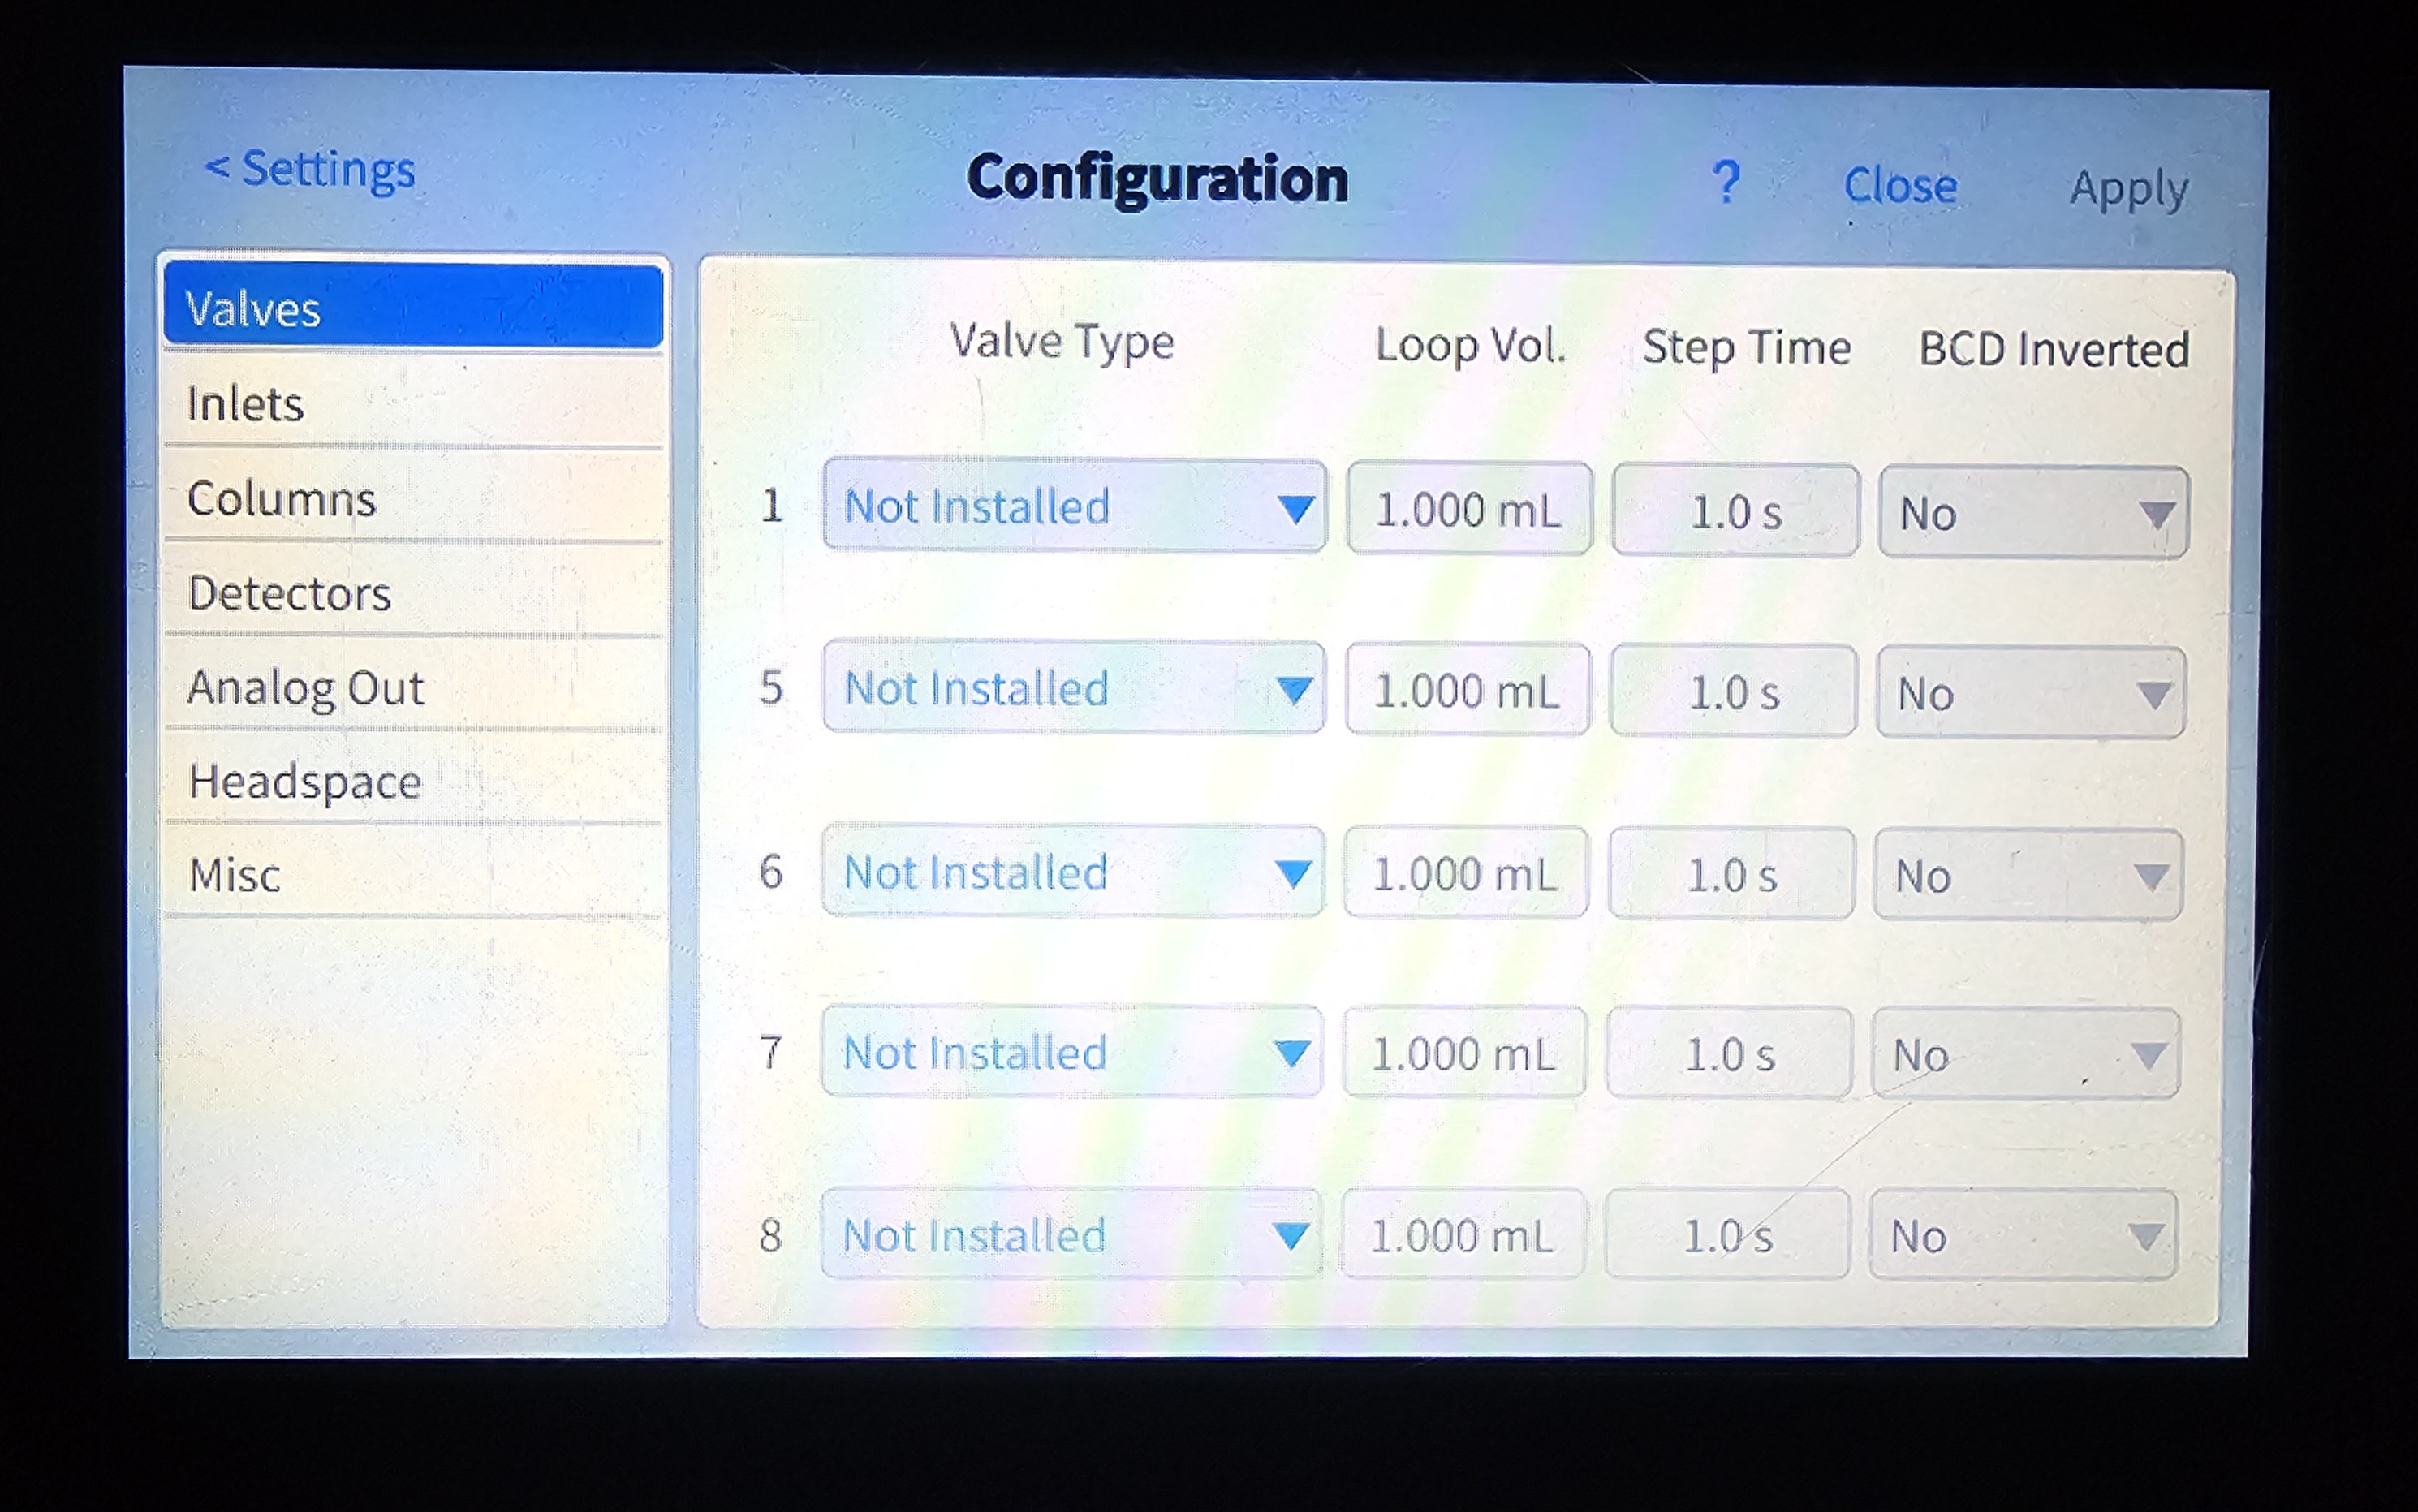Open Valve Type dropdown for valve 8

pyautogui.click(x=1071, y=1234)
